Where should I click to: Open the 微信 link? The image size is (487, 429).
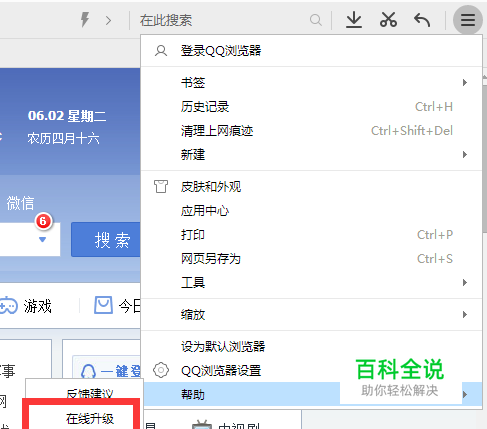(20, 203)
